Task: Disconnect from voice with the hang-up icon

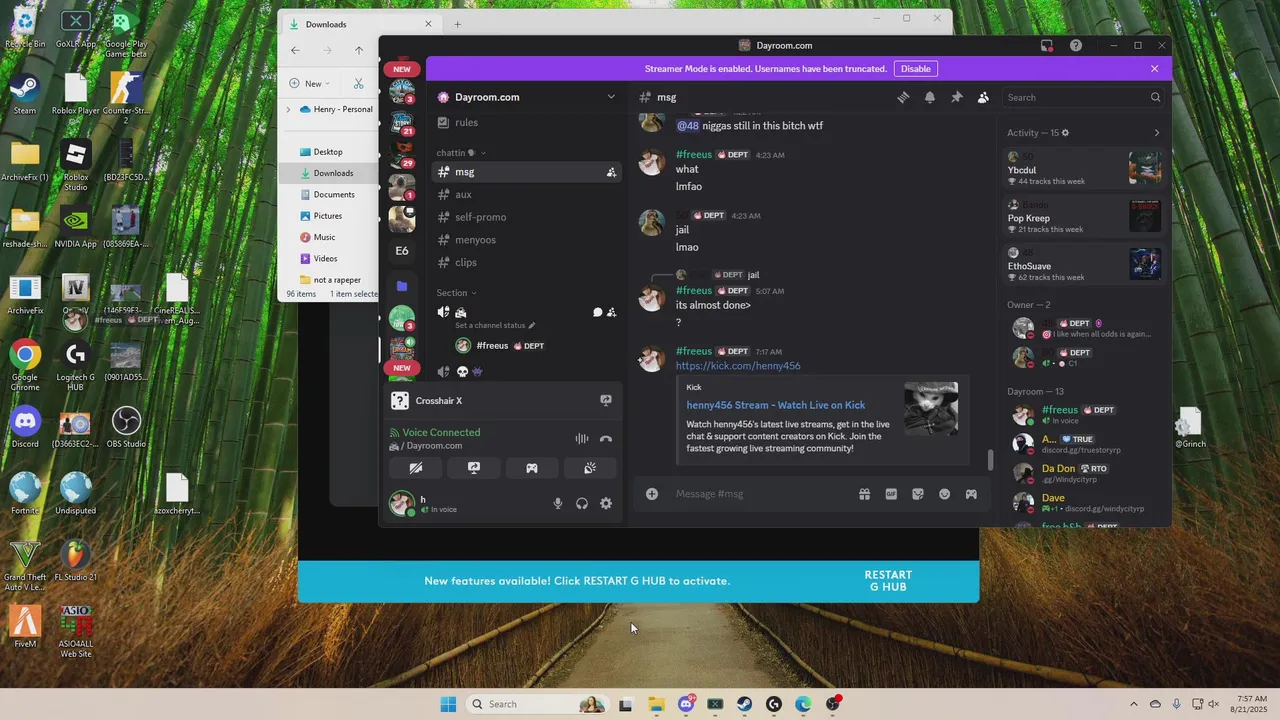Action: pos(606,439)
